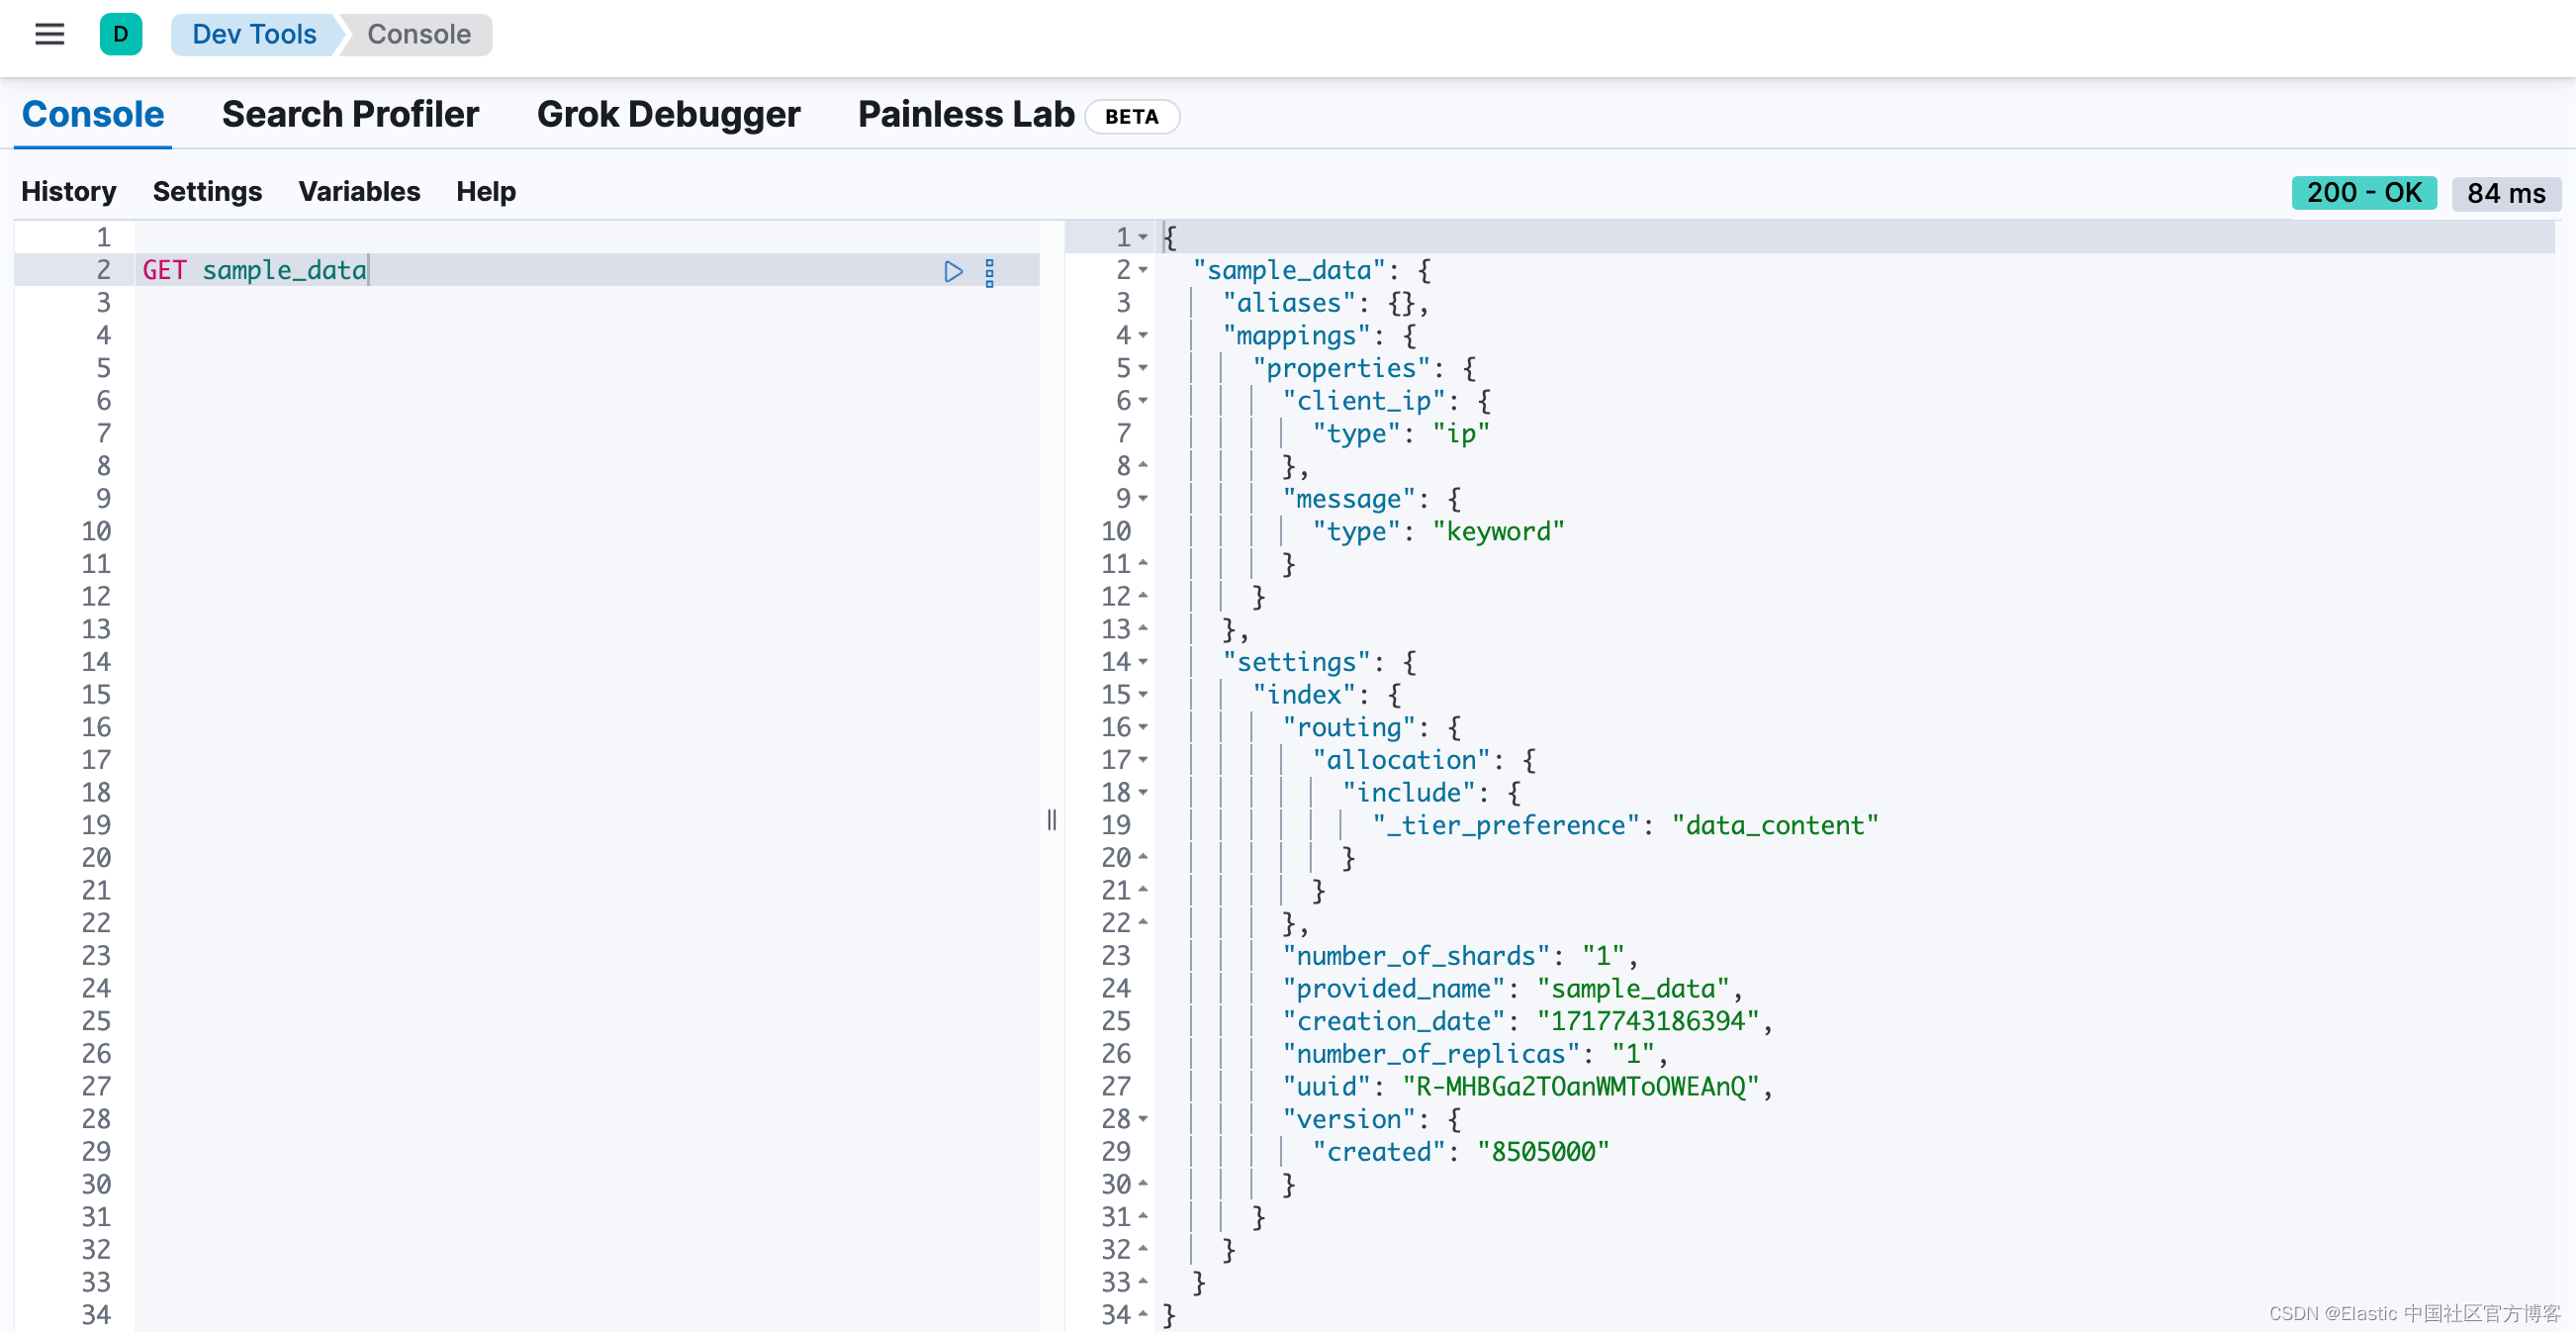
Task: Click the green 200 - OK status badge
Action: tap(2364, 192)
